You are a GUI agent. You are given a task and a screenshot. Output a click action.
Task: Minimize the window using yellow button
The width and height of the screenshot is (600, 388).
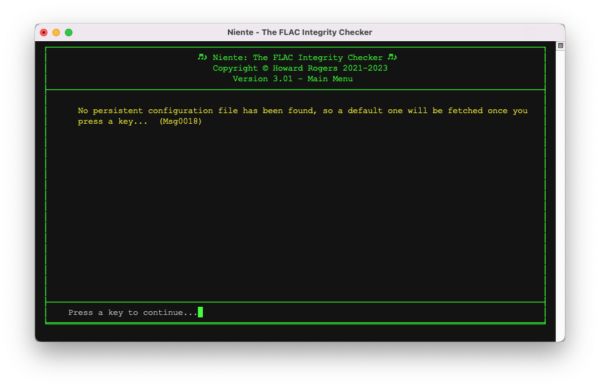click(56, 33)
